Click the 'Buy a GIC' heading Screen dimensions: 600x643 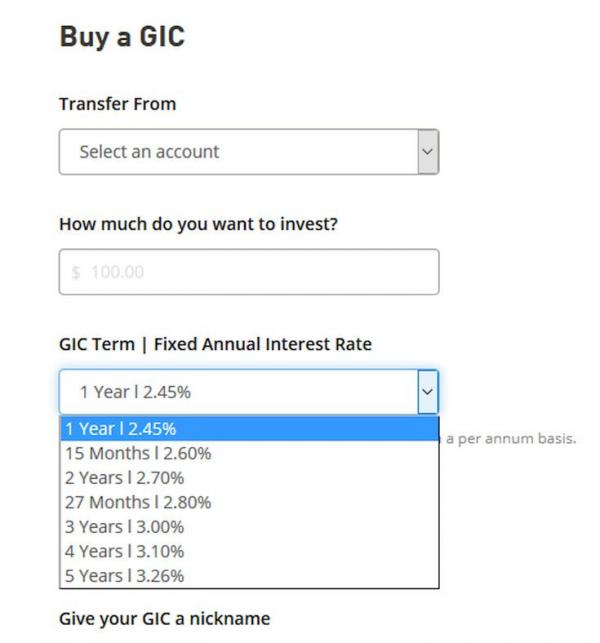122,37
